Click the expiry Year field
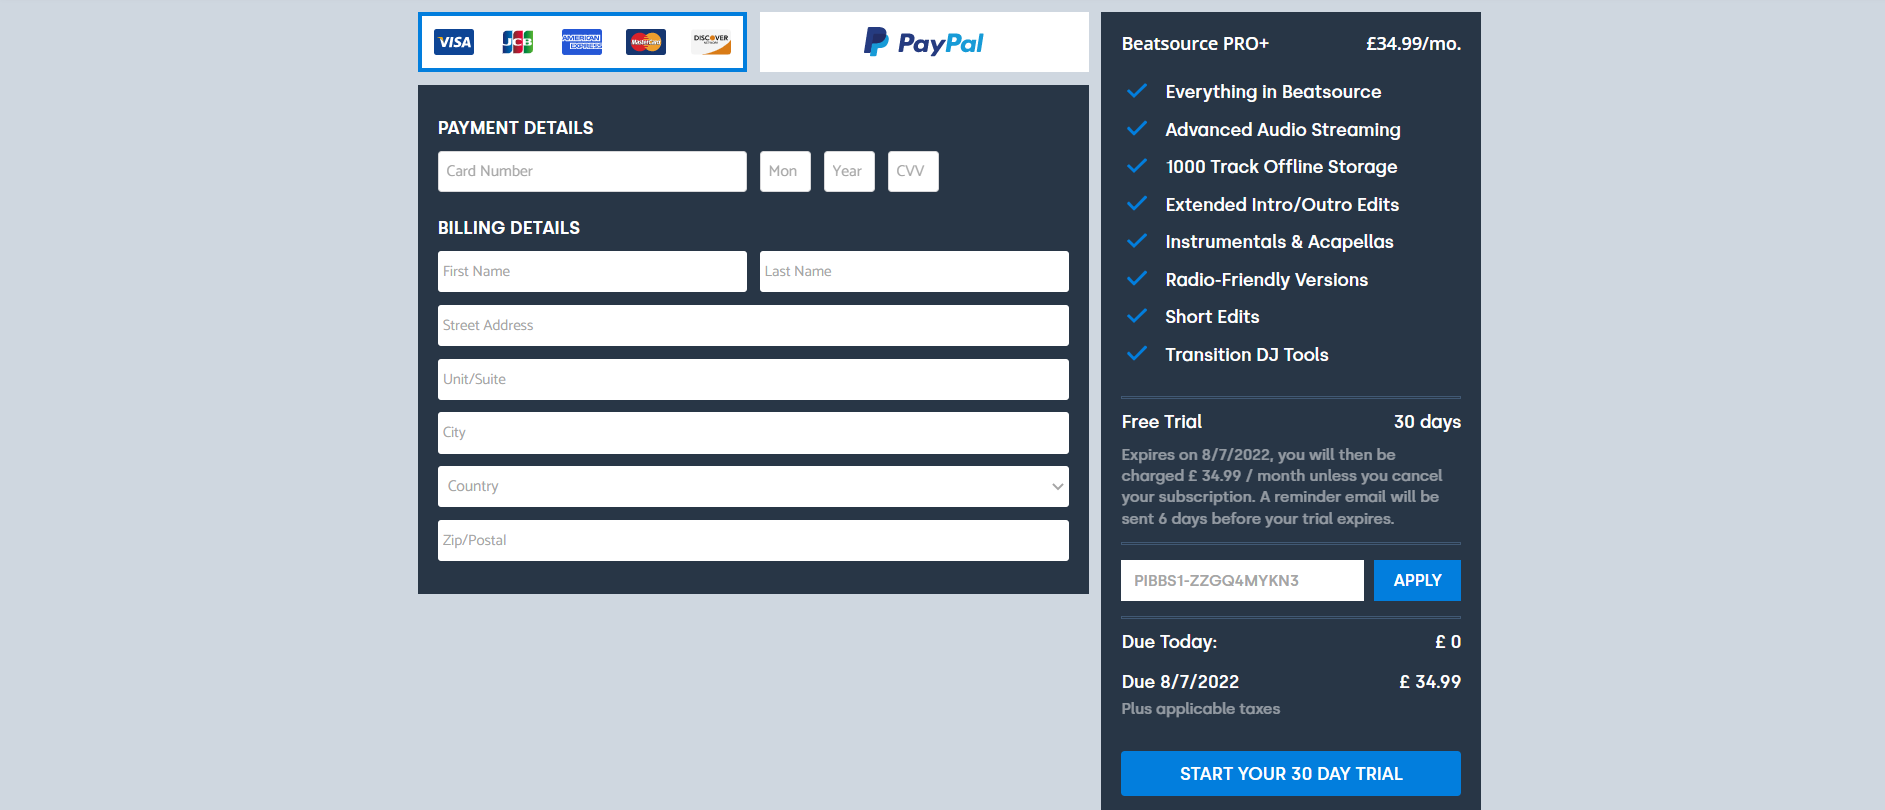This screenshot has height=810, width=1885. [849, 171]
